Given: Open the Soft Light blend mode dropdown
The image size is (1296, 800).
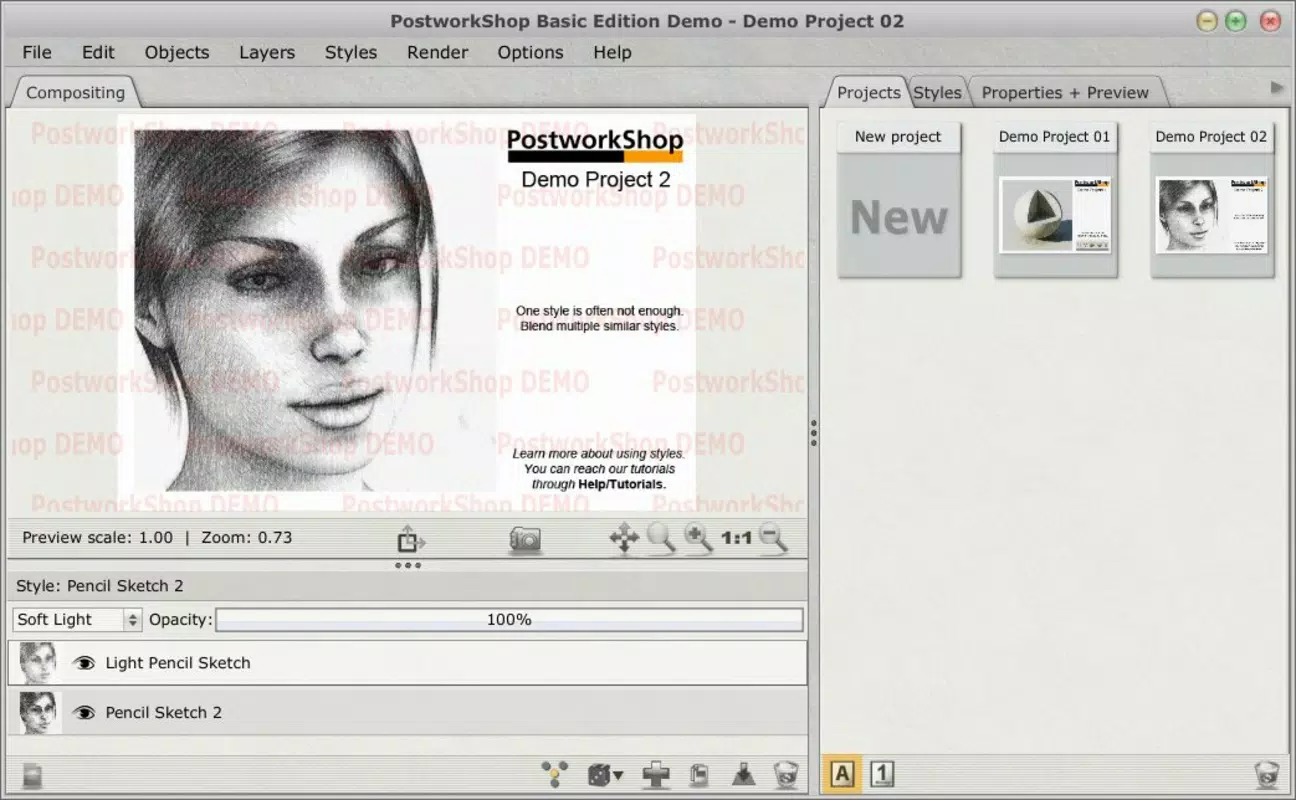Looking at the screenshot, I should pyautogui.click(x=77, y=620).
